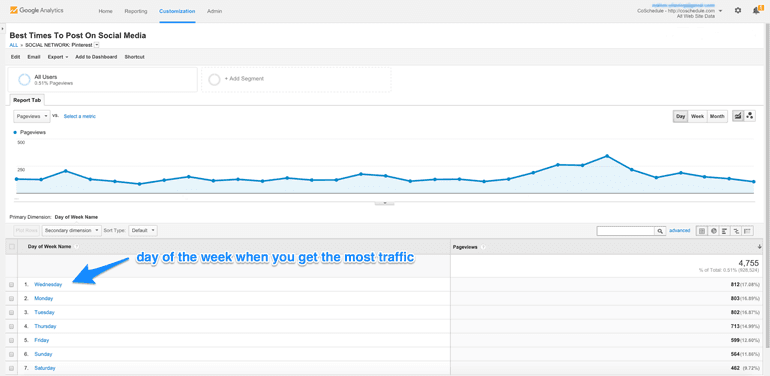
Task: Open the CoSchedule account selector dropdown
Action: [720, 10]
